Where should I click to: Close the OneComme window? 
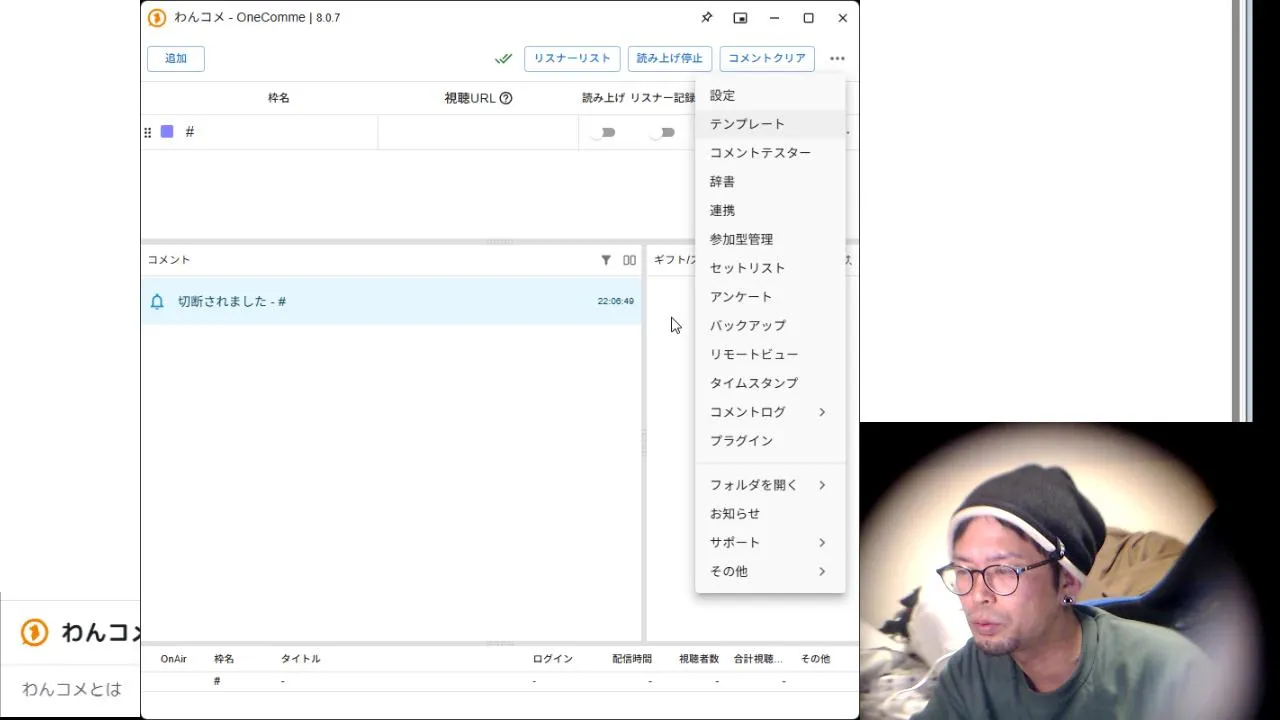click(842, 18)
